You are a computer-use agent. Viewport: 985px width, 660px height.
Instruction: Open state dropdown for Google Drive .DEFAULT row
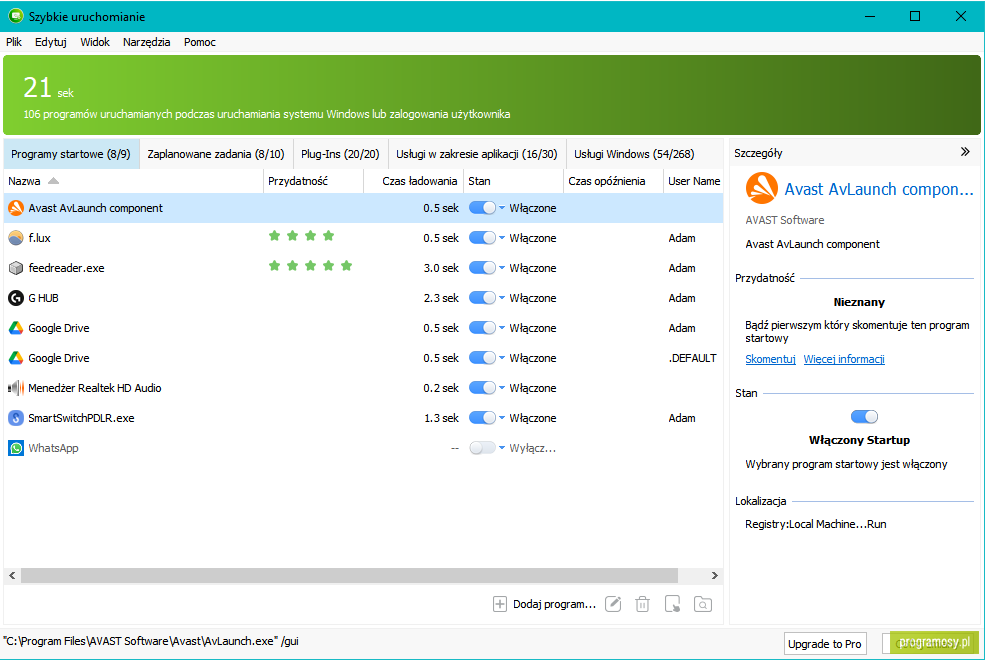coord(502,358)
